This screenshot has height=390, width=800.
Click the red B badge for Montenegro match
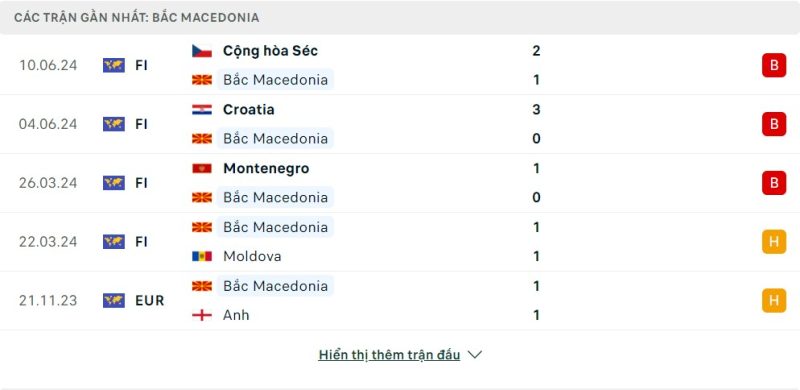(x=774, y=183)
